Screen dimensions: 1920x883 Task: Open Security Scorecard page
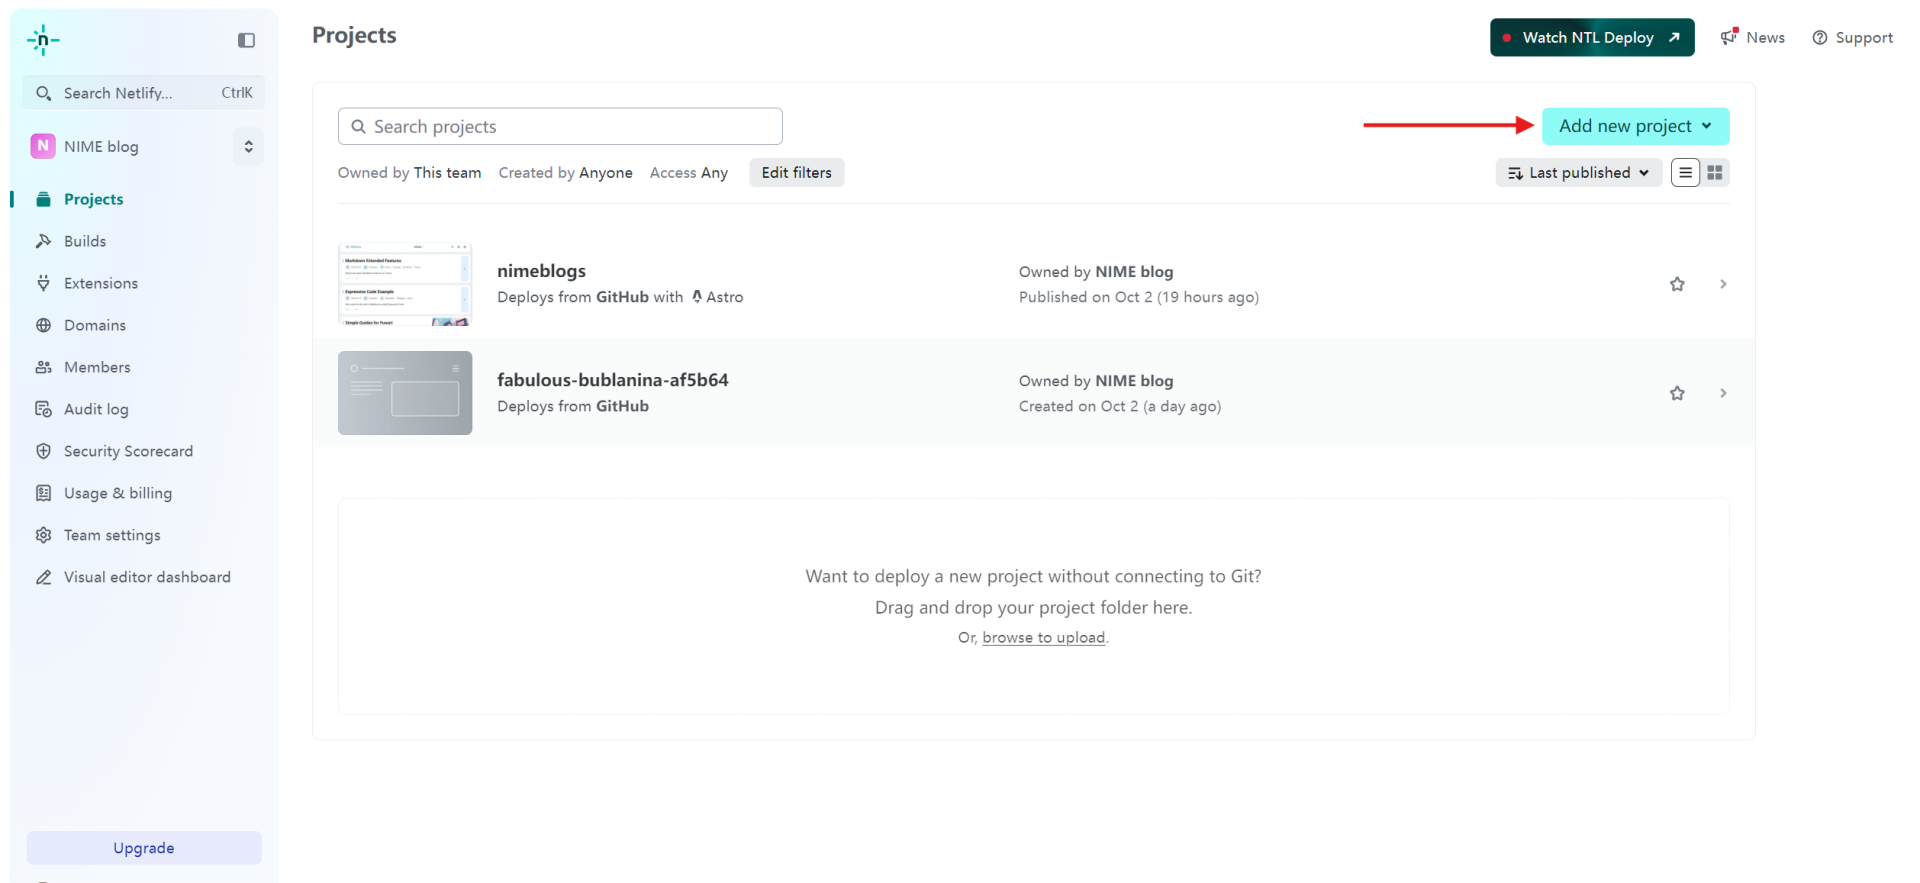click(128, 451)
